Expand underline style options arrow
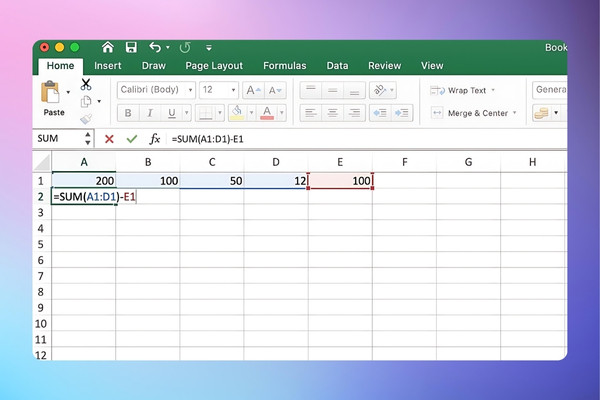This screenshot has width=600, height=400. pyautogui.click(x=186, y=113)
